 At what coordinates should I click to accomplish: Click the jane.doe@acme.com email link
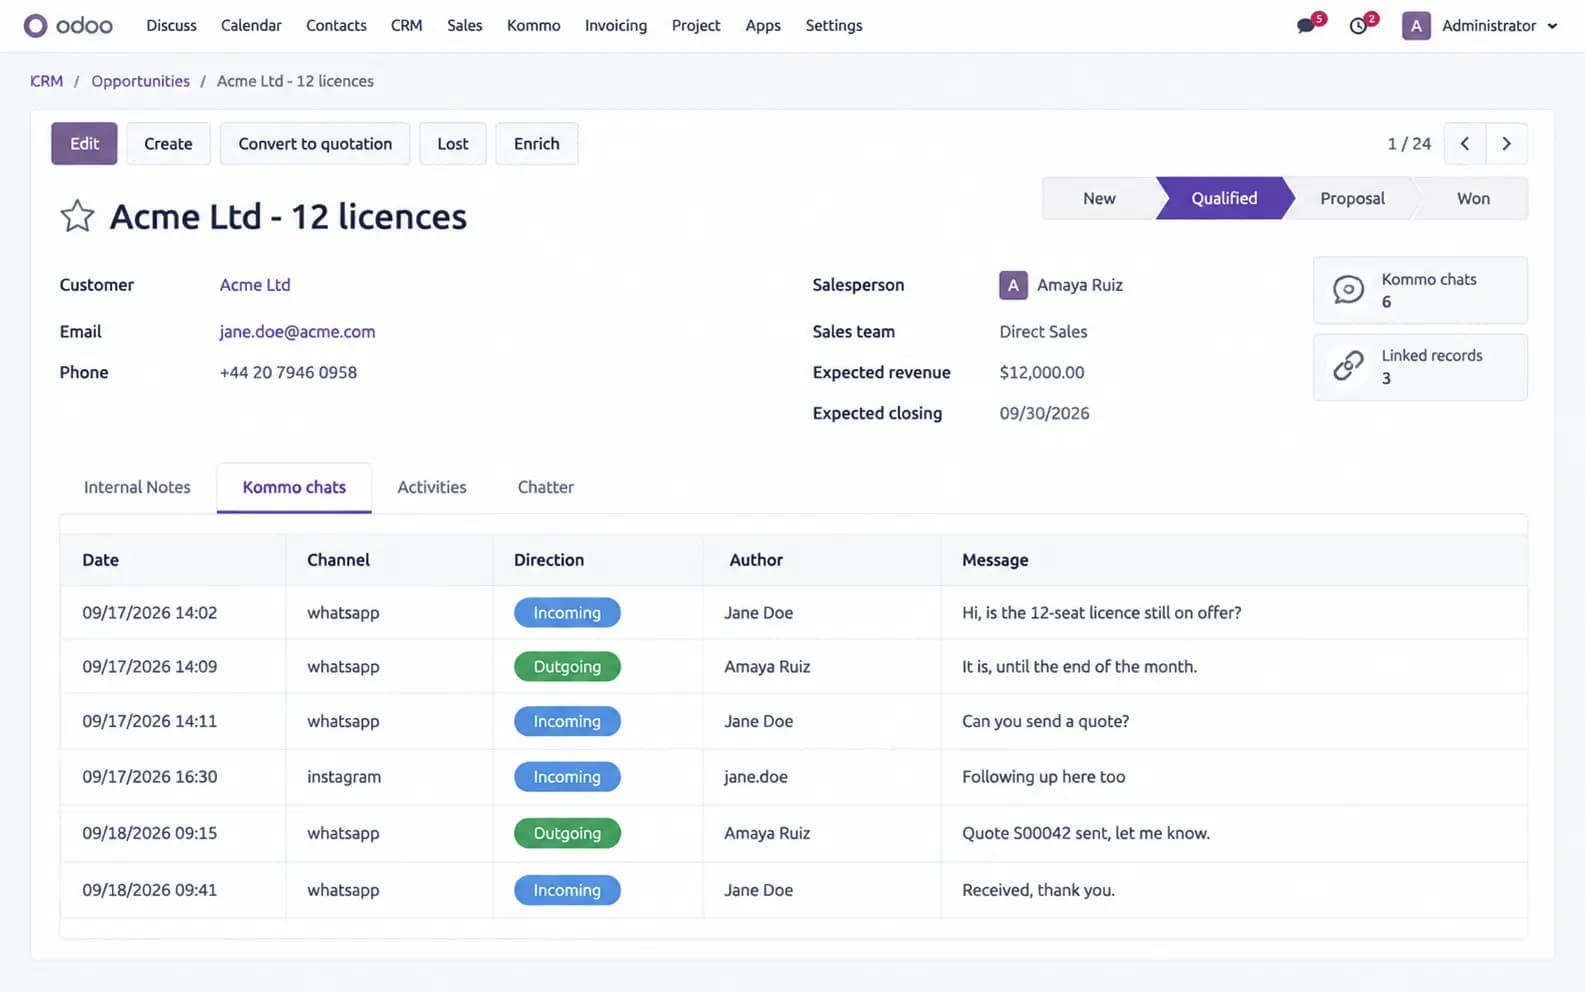[x=297, y=332]
